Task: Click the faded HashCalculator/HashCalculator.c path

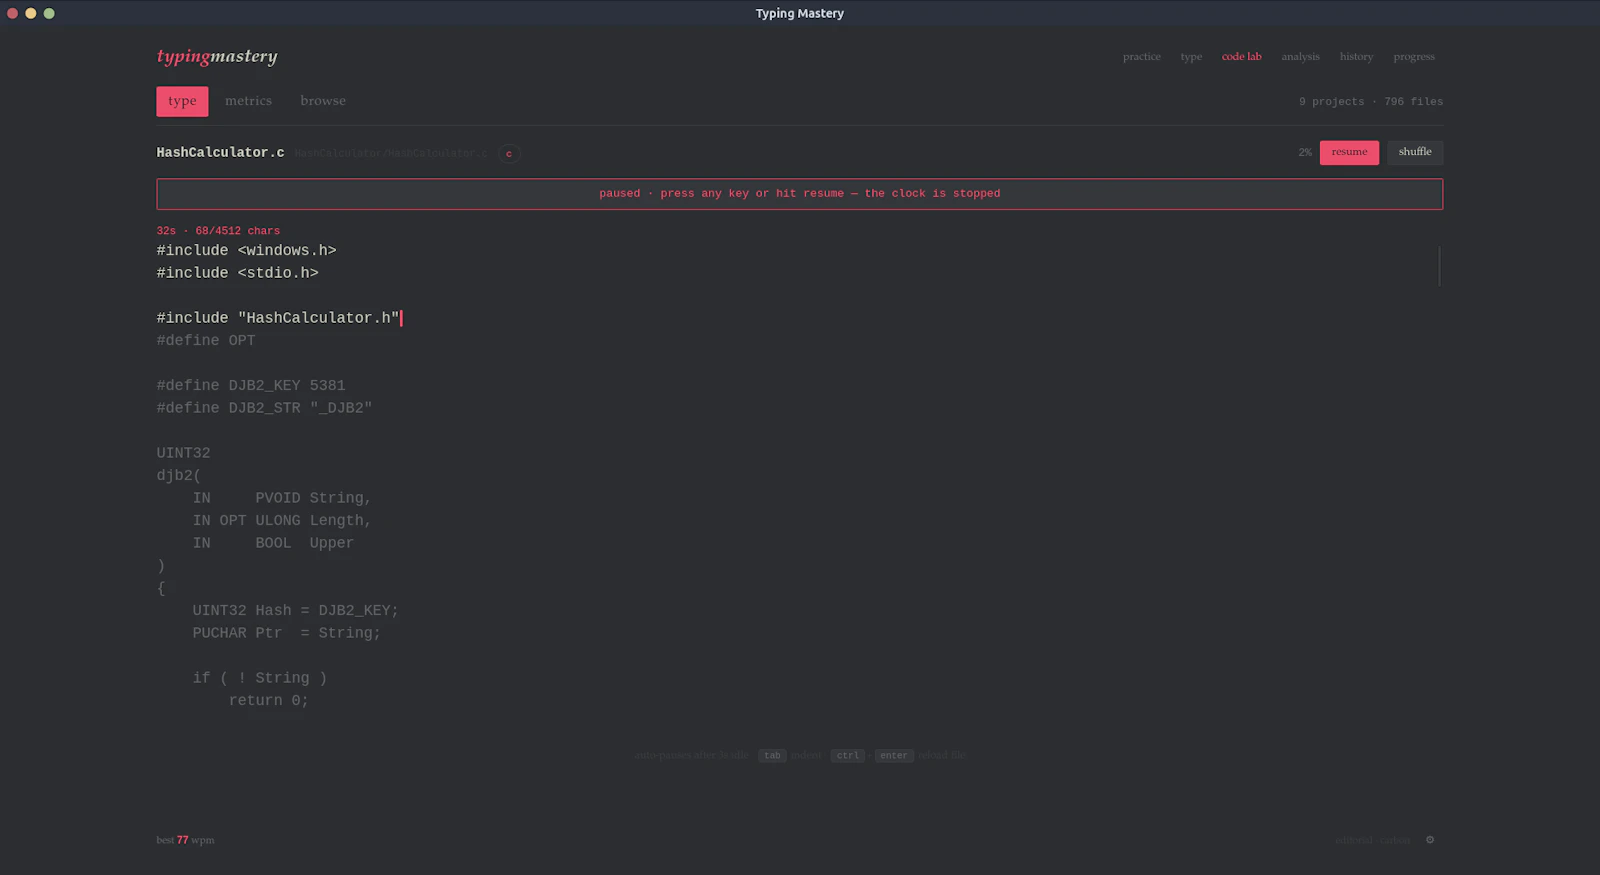Action: 391,154
